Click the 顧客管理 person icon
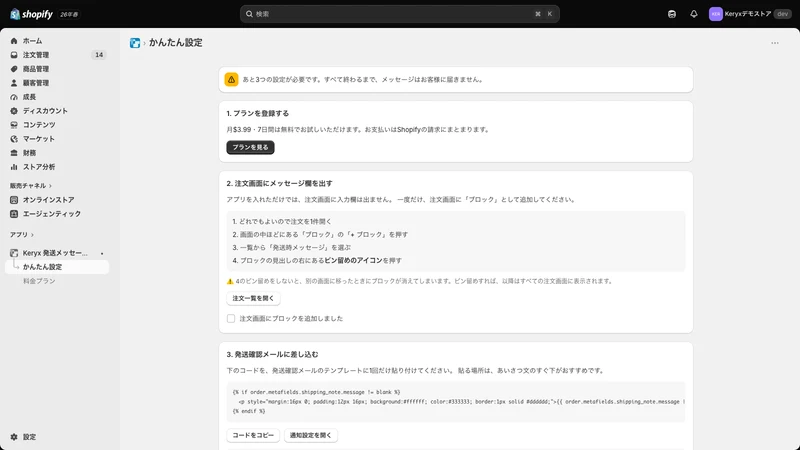Screen dimensions: 800x450 tap(14, 83)
